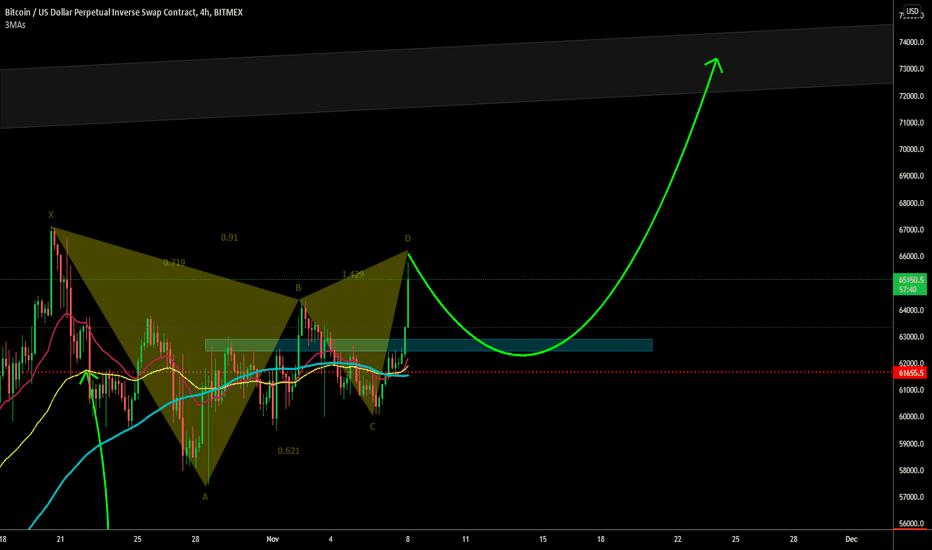
Task: Click the 0.91 ratio label on pattern
Action: 229,237
